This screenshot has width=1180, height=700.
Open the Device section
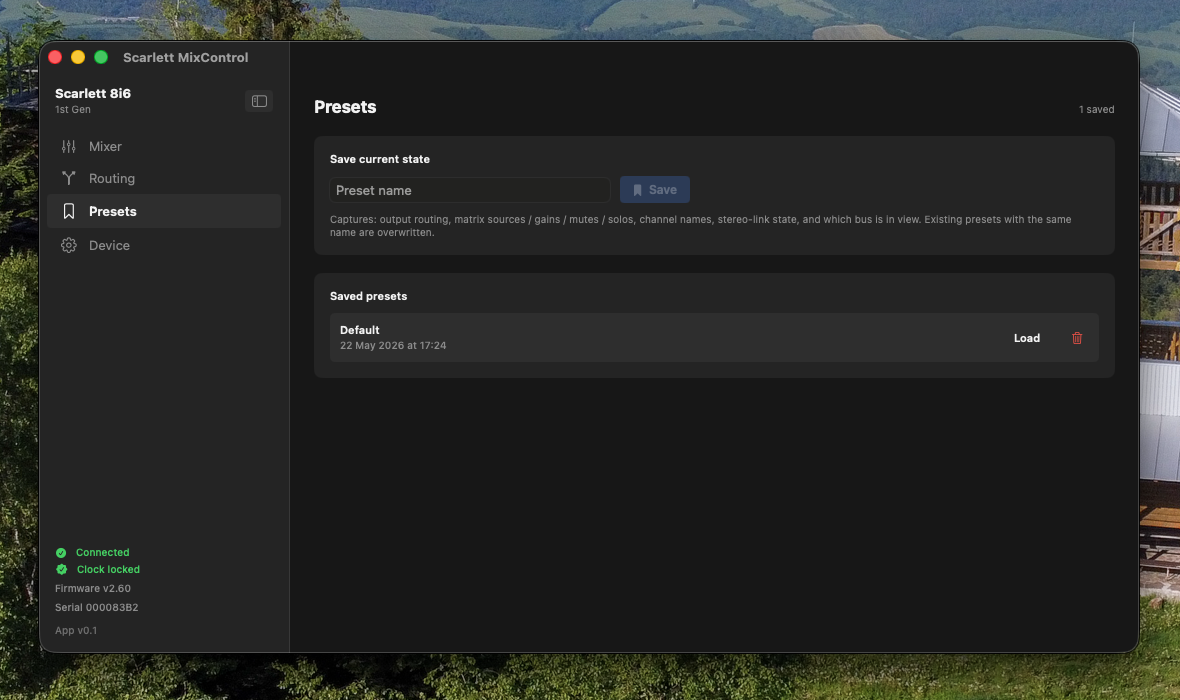tap(164, 245)
